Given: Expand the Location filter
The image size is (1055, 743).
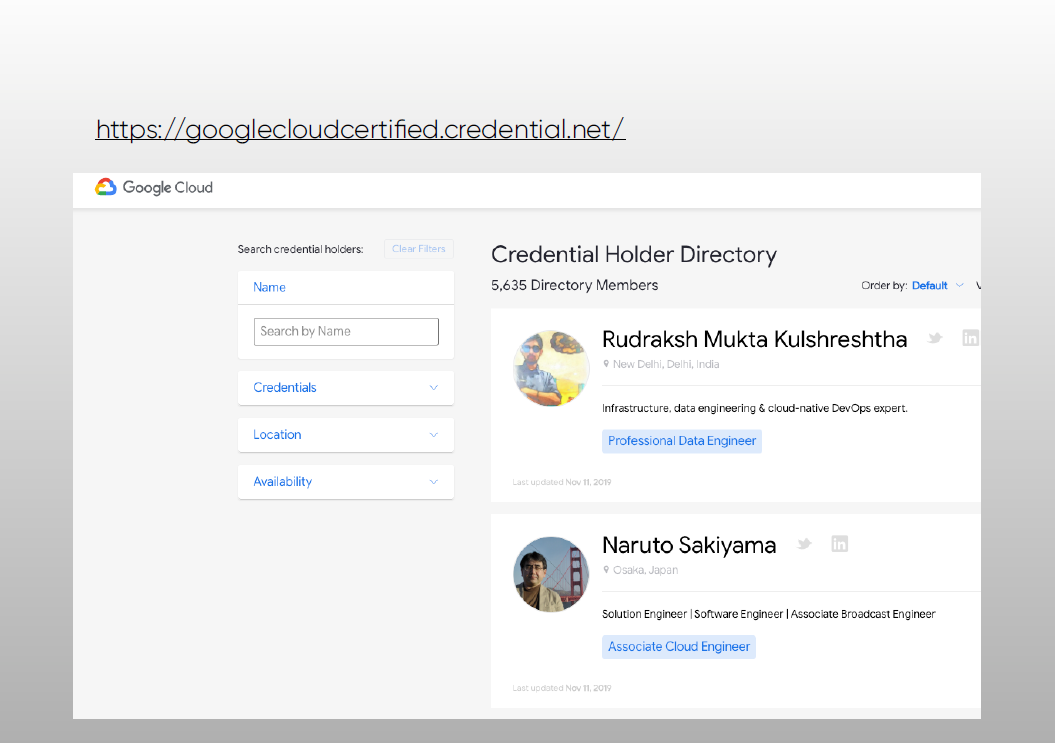Looking at the screenshot, I should coord(346,435).
